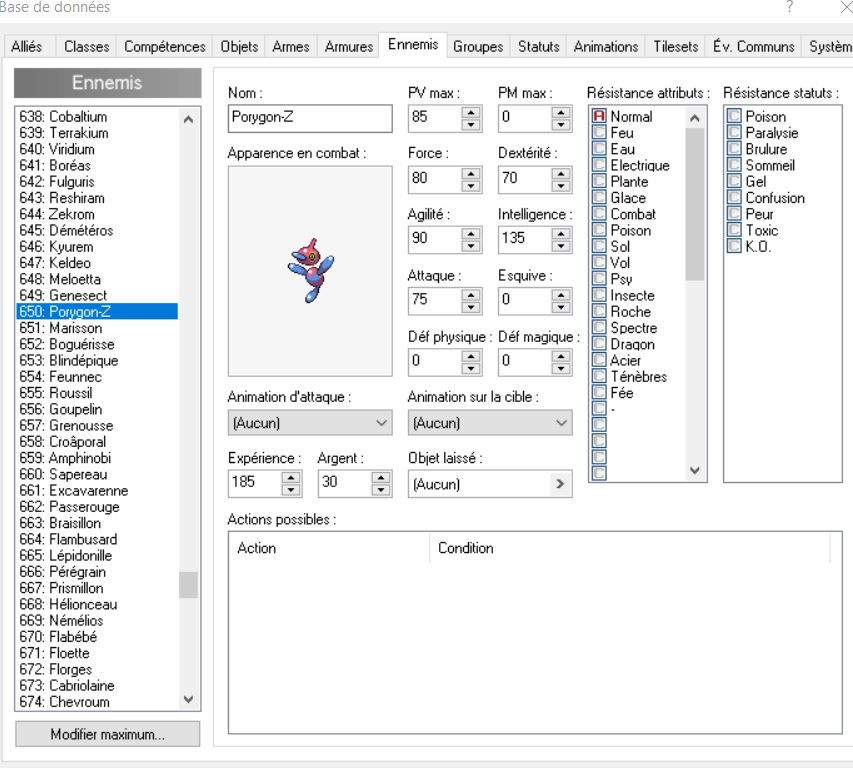Decrease Dextérité value
The height and width of the screenshot is (768, 853).
pos(561,185)
